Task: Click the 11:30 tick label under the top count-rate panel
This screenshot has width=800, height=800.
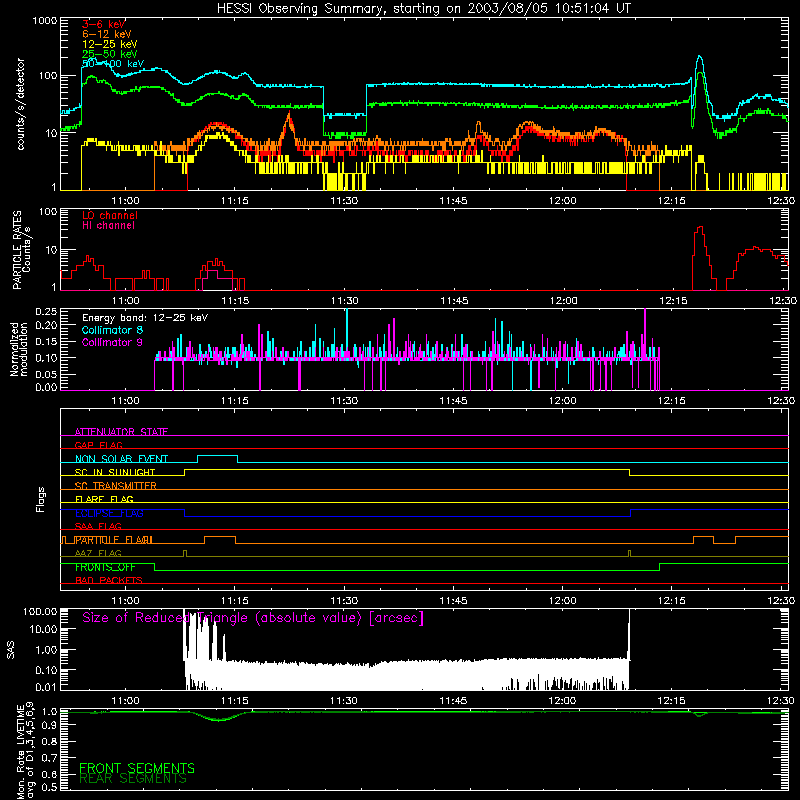Action: point(344,201)
